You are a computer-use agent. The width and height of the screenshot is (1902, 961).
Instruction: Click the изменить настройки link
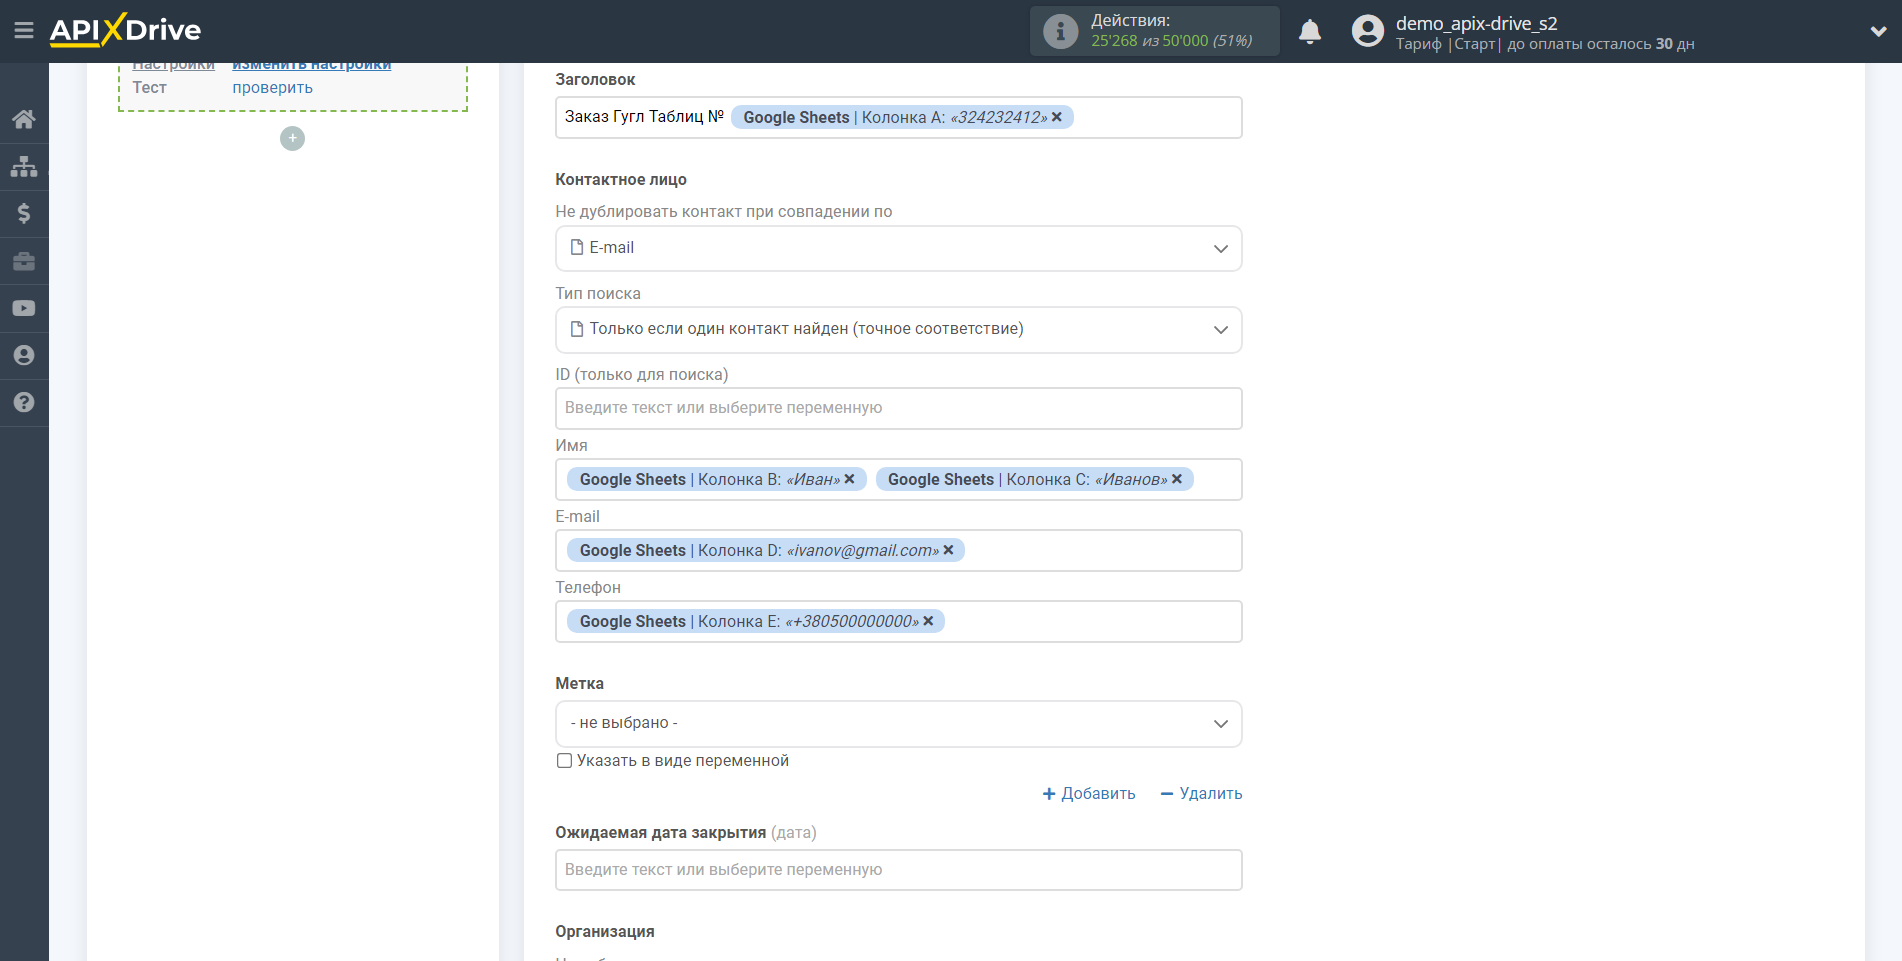(312, 65)
